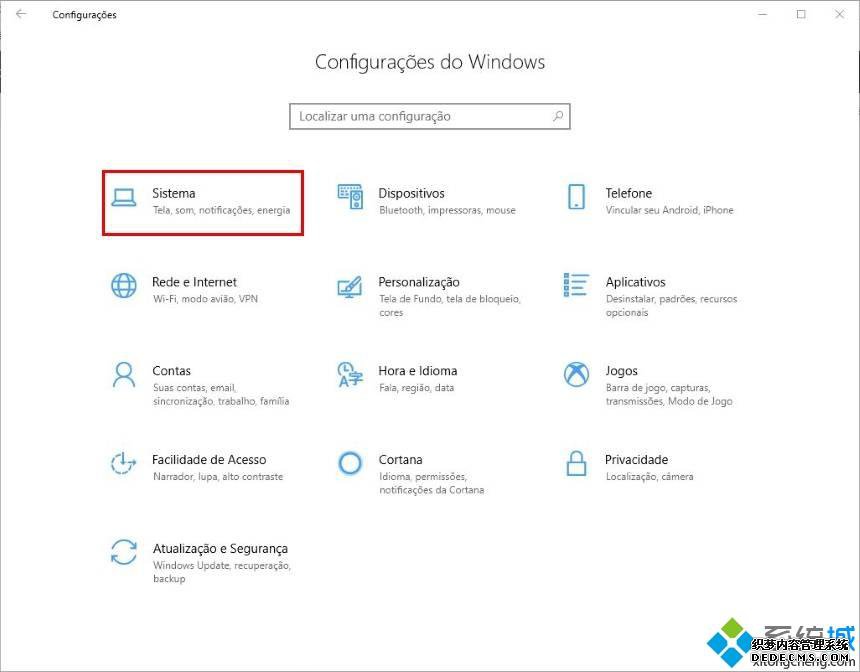This screenshot has height=672, width=860.
Task: Click the Personalização paintbrush icon
Action: (x=350, y=286)
